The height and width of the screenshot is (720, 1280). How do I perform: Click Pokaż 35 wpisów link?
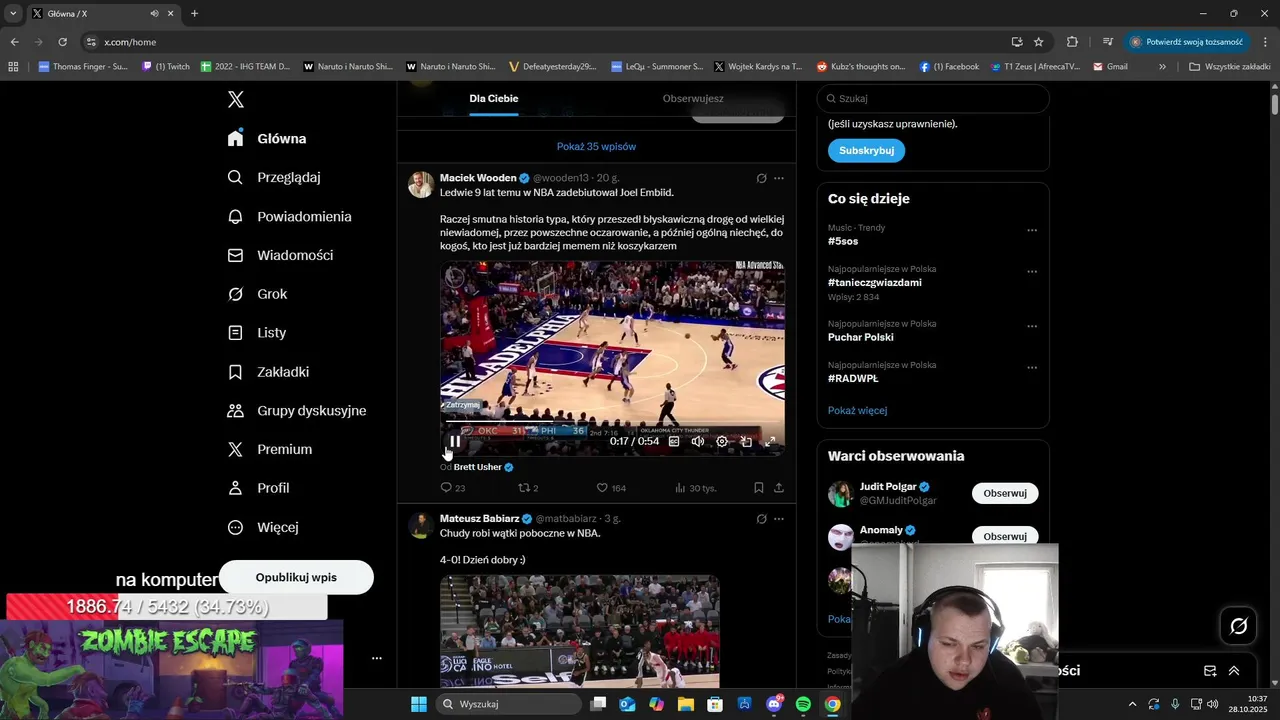(596, 146)
